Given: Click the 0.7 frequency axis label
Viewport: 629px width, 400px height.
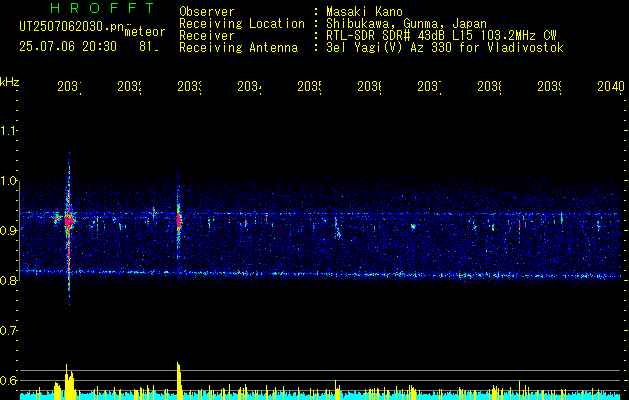Looking at the screenshot, I should click(8, 331).
